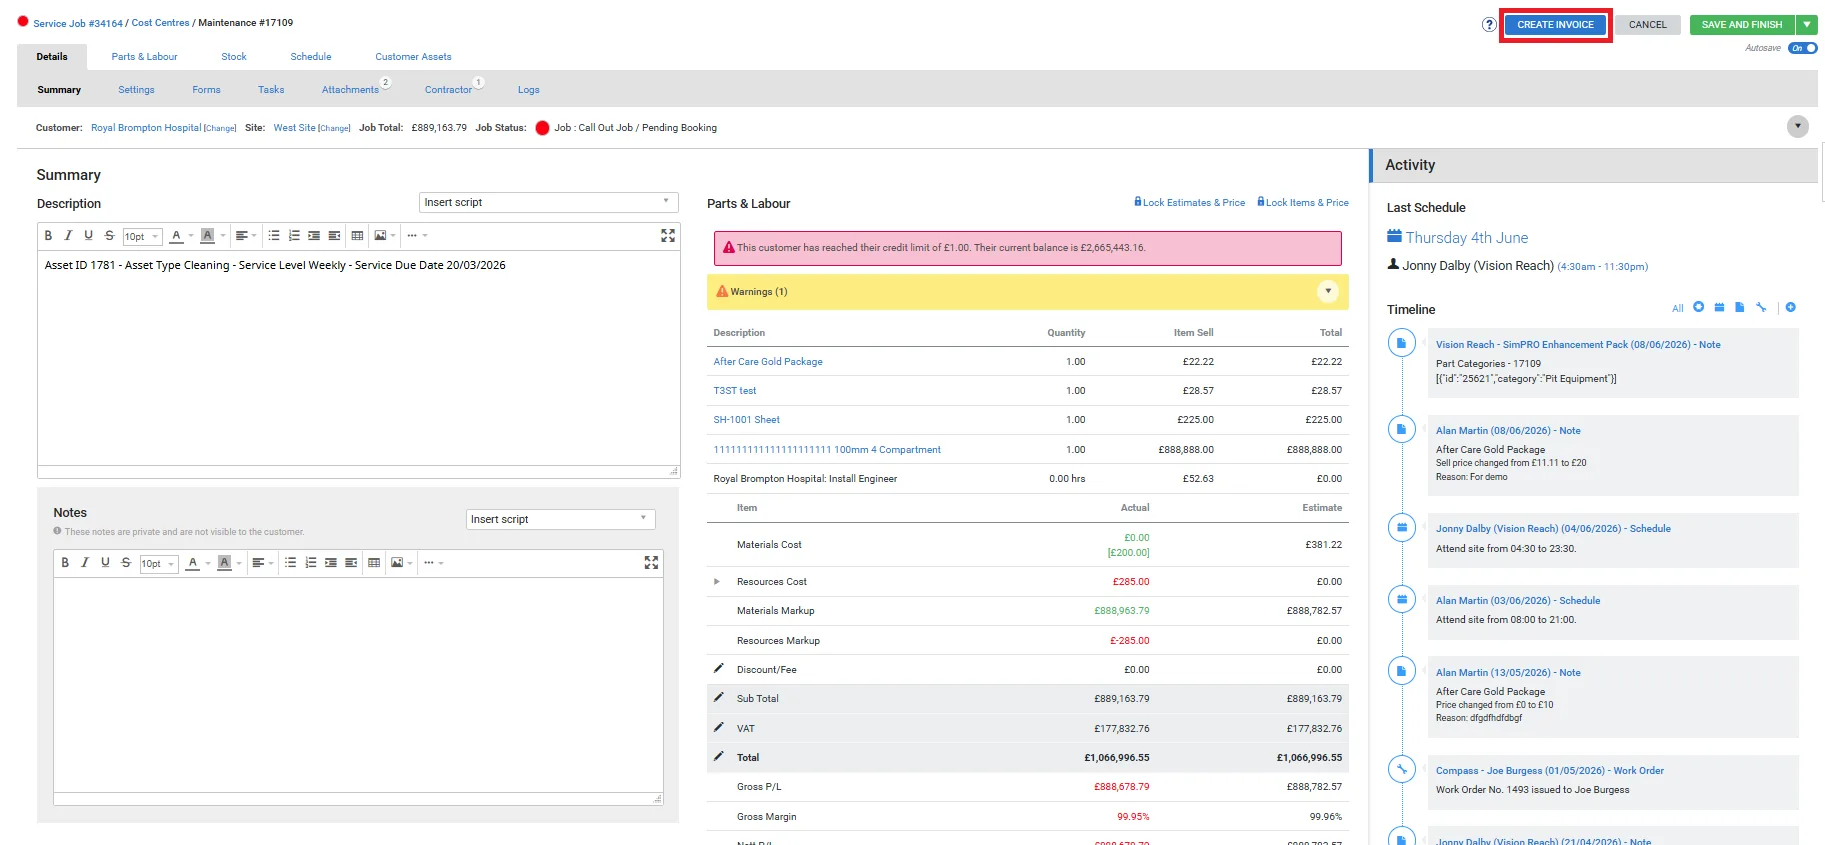Edit Total with pencil icon
The width and height of the screenshot is (1825, 845).
point(718,756)
